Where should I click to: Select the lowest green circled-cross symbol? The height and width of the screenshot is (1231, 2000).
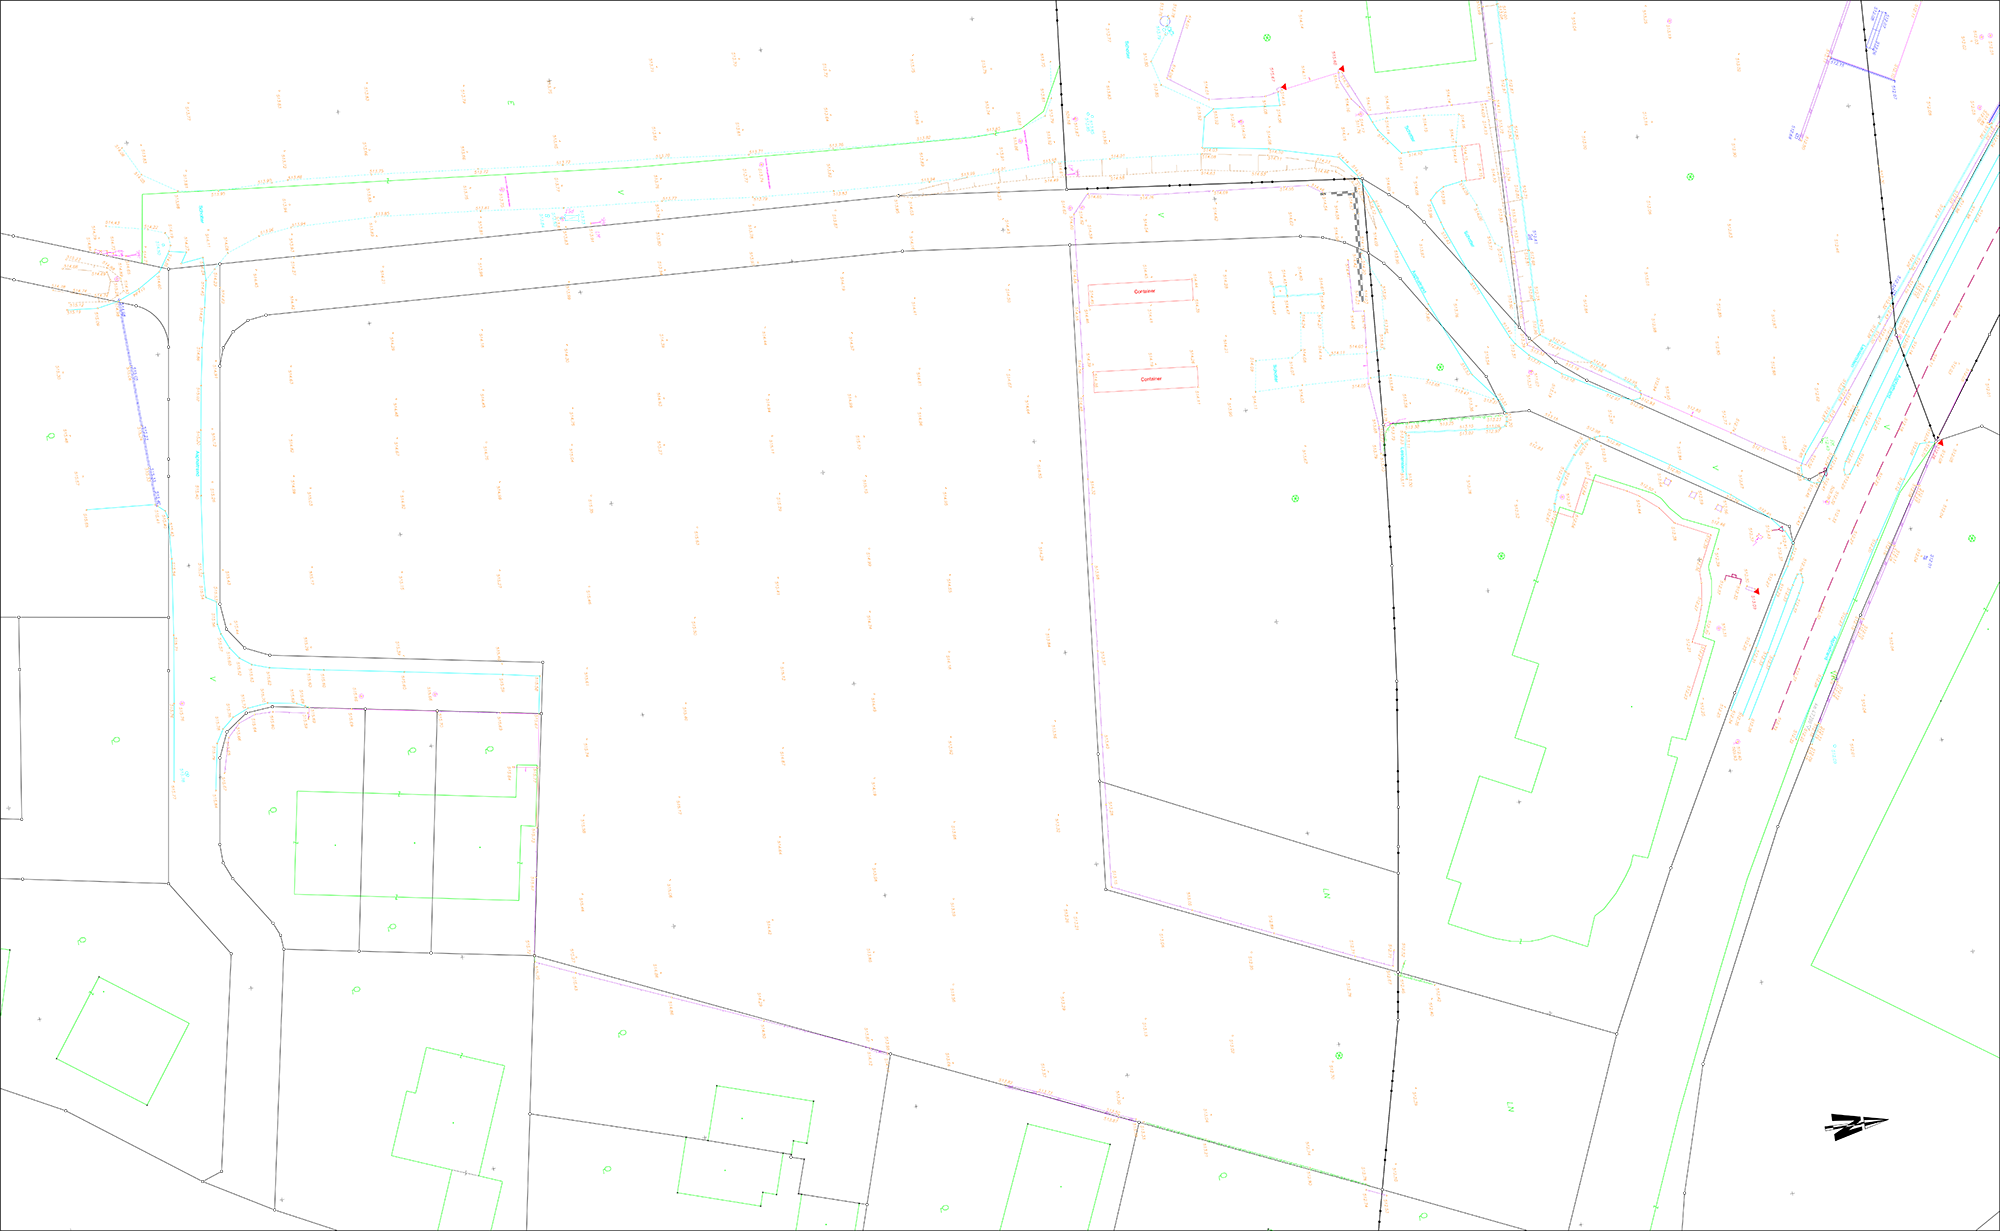click(1339, 1055)
